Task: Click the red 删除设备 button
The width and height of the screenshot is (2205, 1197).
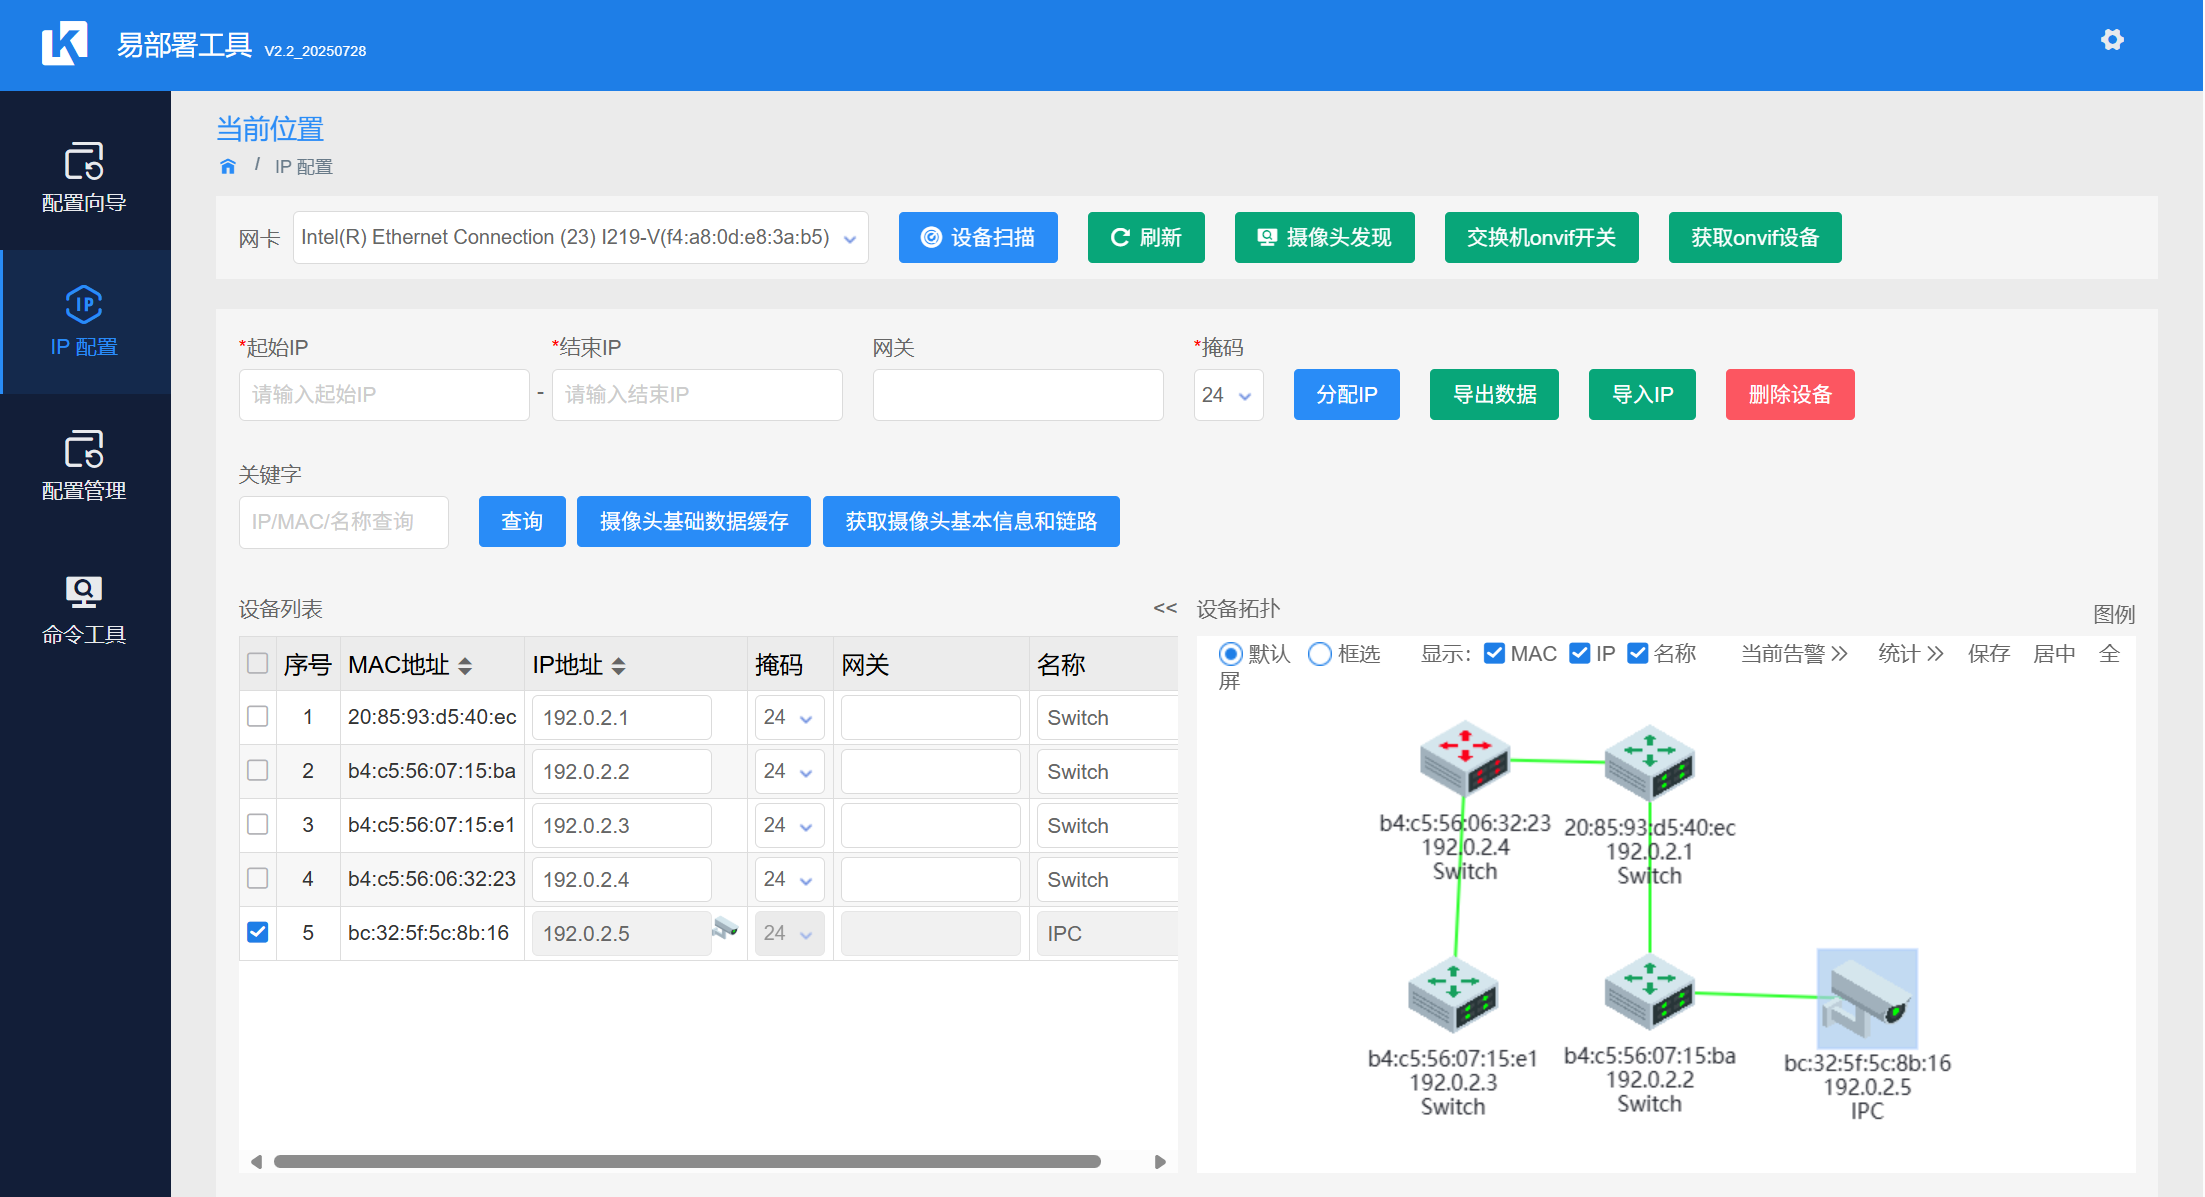Action: [1789, 395]
